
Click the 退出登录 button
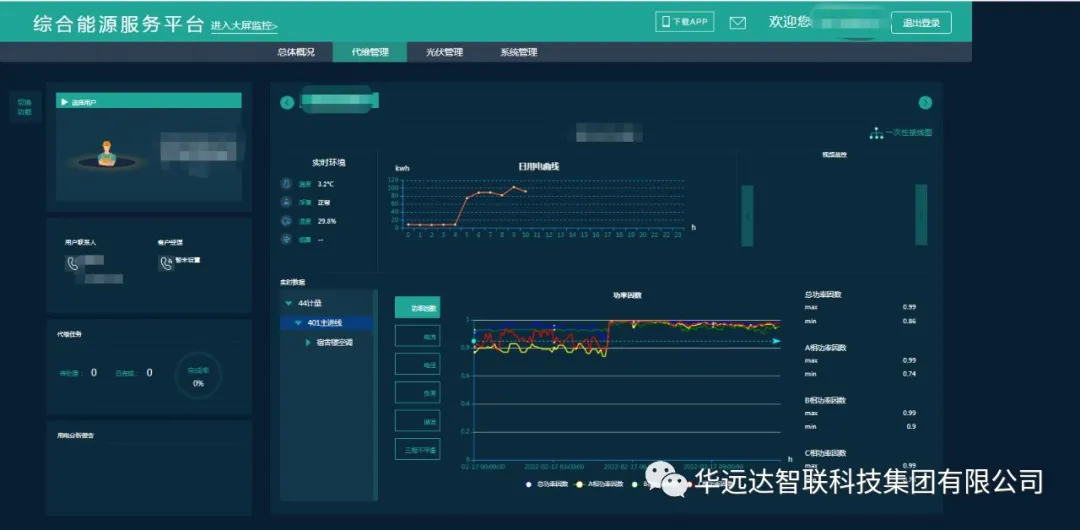(920, 23)
